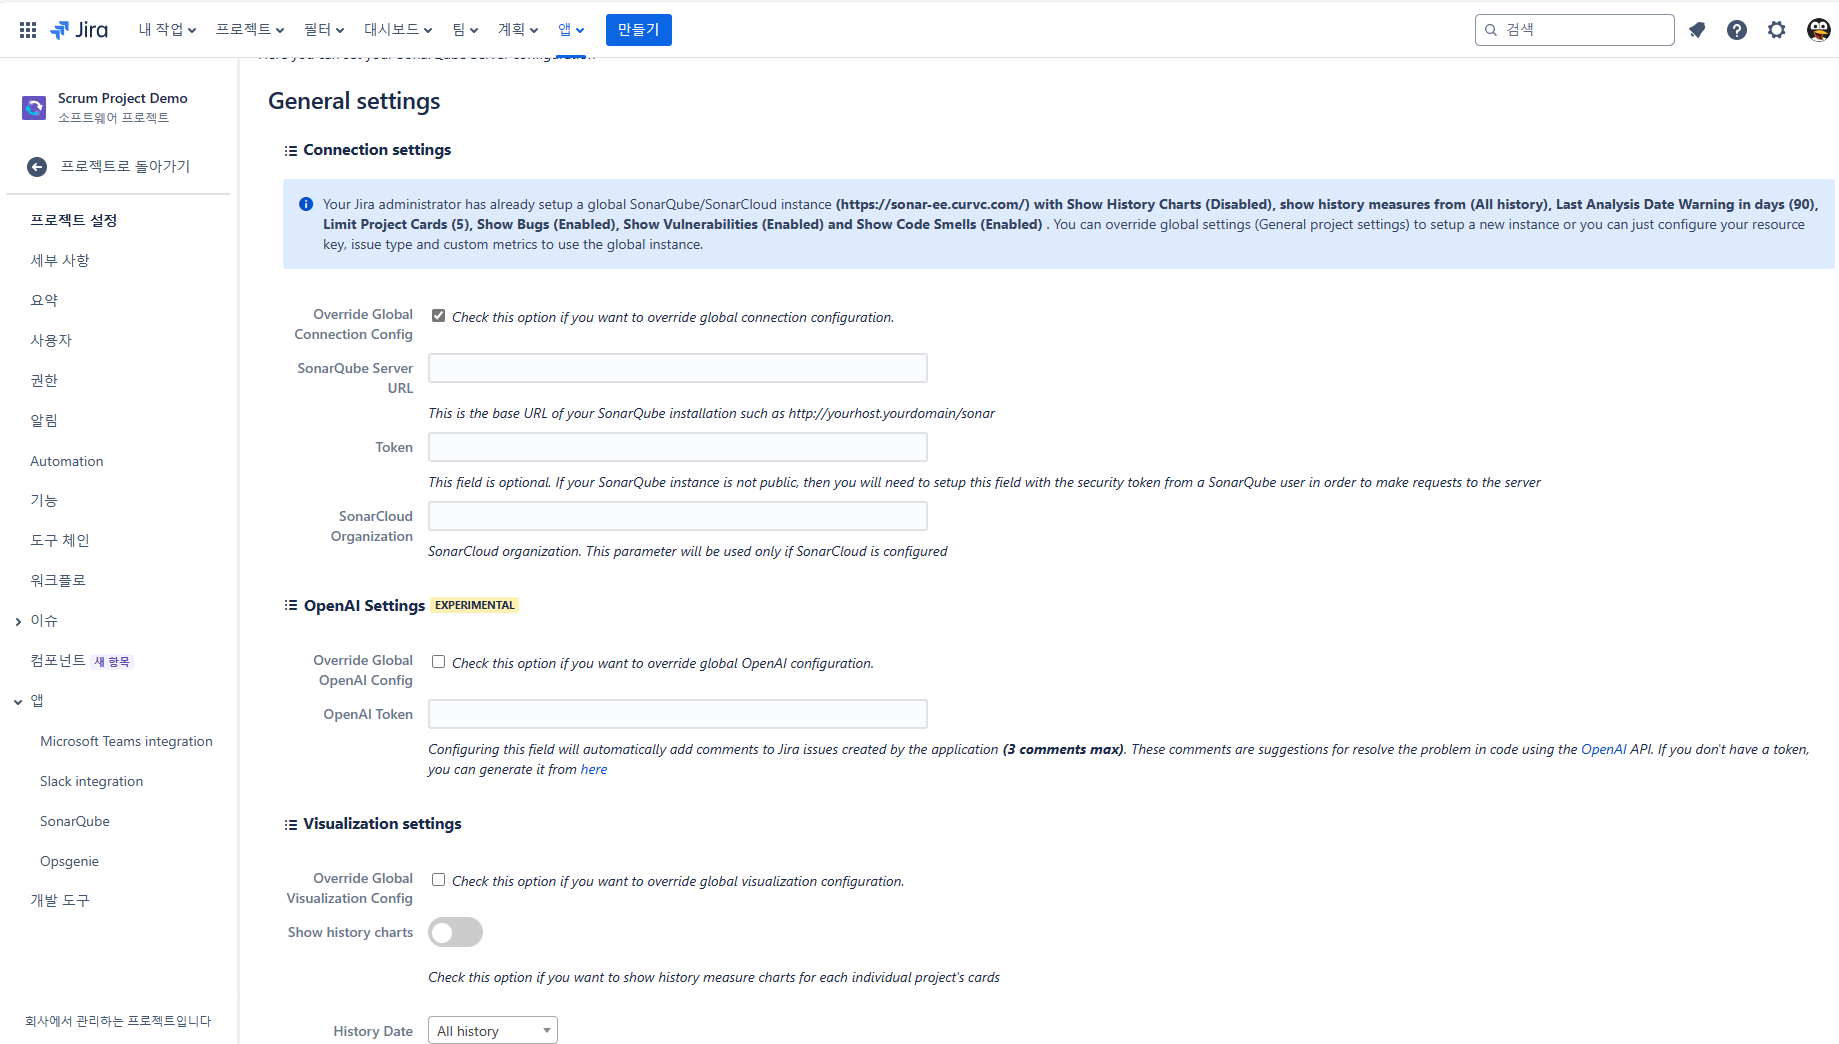The height and width of the screenshot is (1044, 1839).
Task: Open the help question mark icon
Action: [x=1737, y=30]
